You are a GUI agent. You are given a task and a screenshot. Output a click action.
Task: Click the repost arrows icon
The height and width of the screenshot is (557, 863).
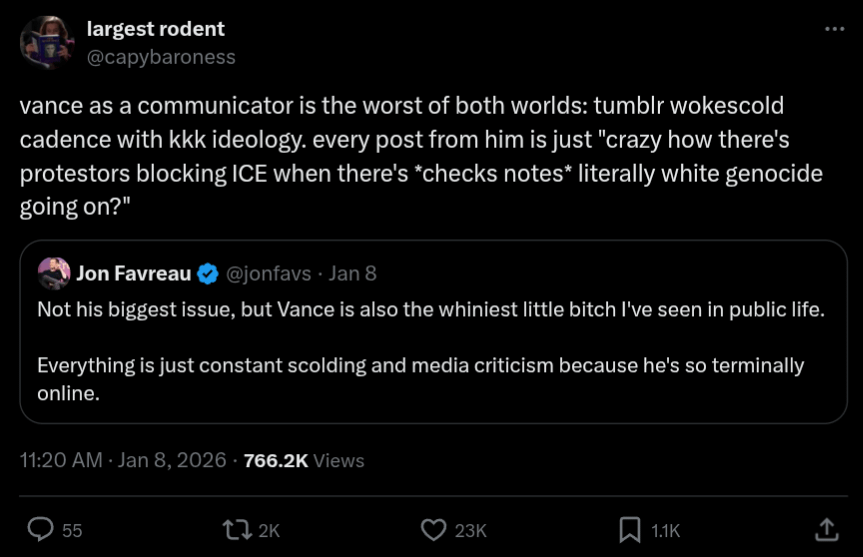[238, 529]
